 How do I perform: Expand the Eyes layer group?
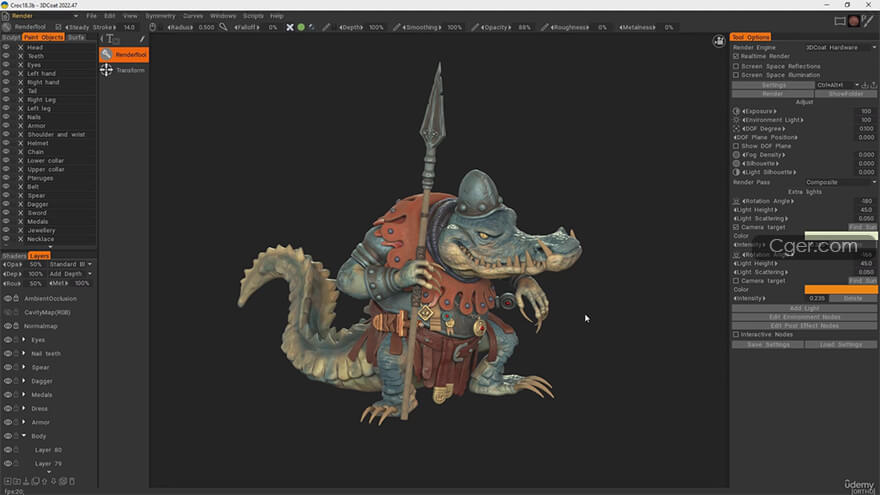pos(24,340)
